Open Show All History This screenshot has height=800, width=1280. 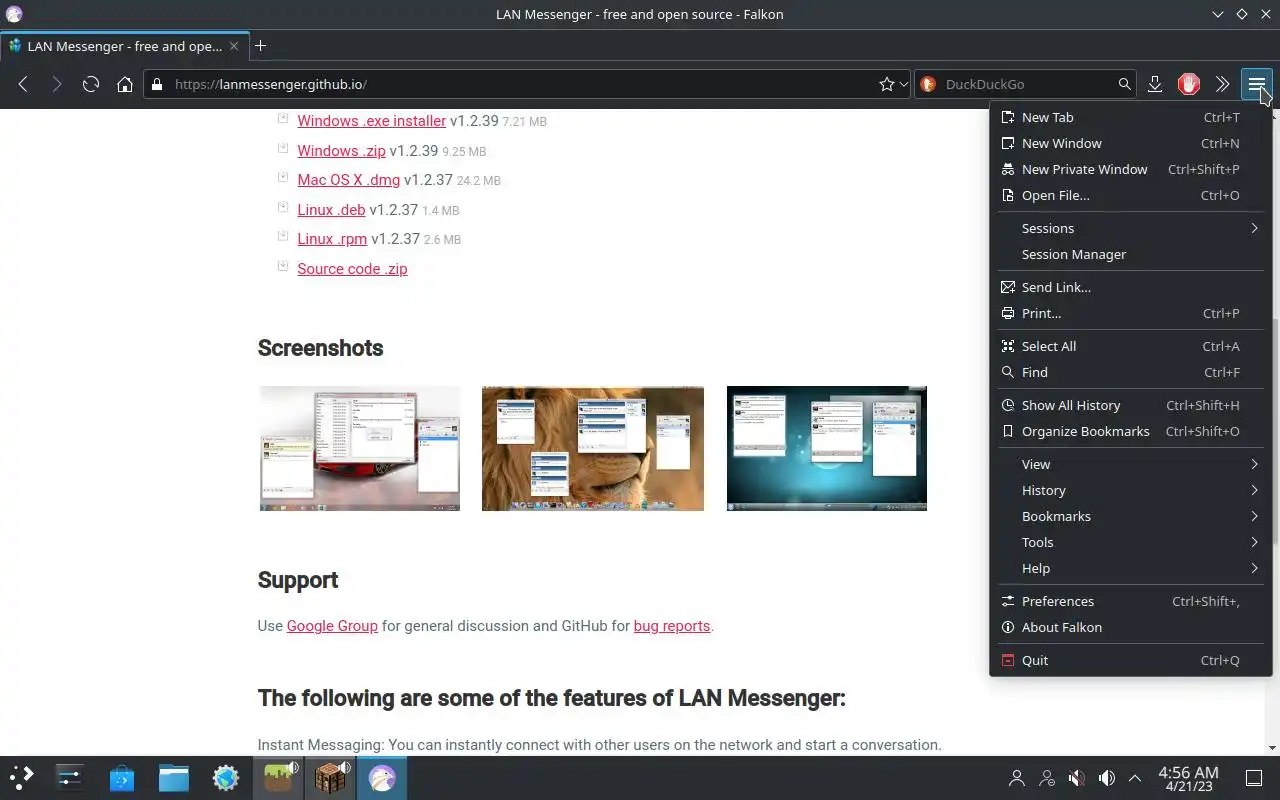pos(1130,405)
